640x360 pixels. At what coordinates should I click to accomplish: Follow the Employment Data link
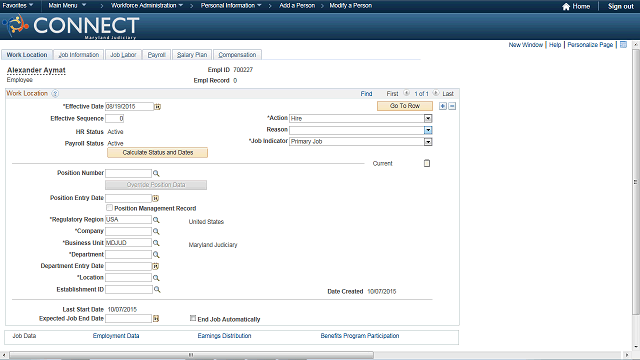[x=116, y=336]
